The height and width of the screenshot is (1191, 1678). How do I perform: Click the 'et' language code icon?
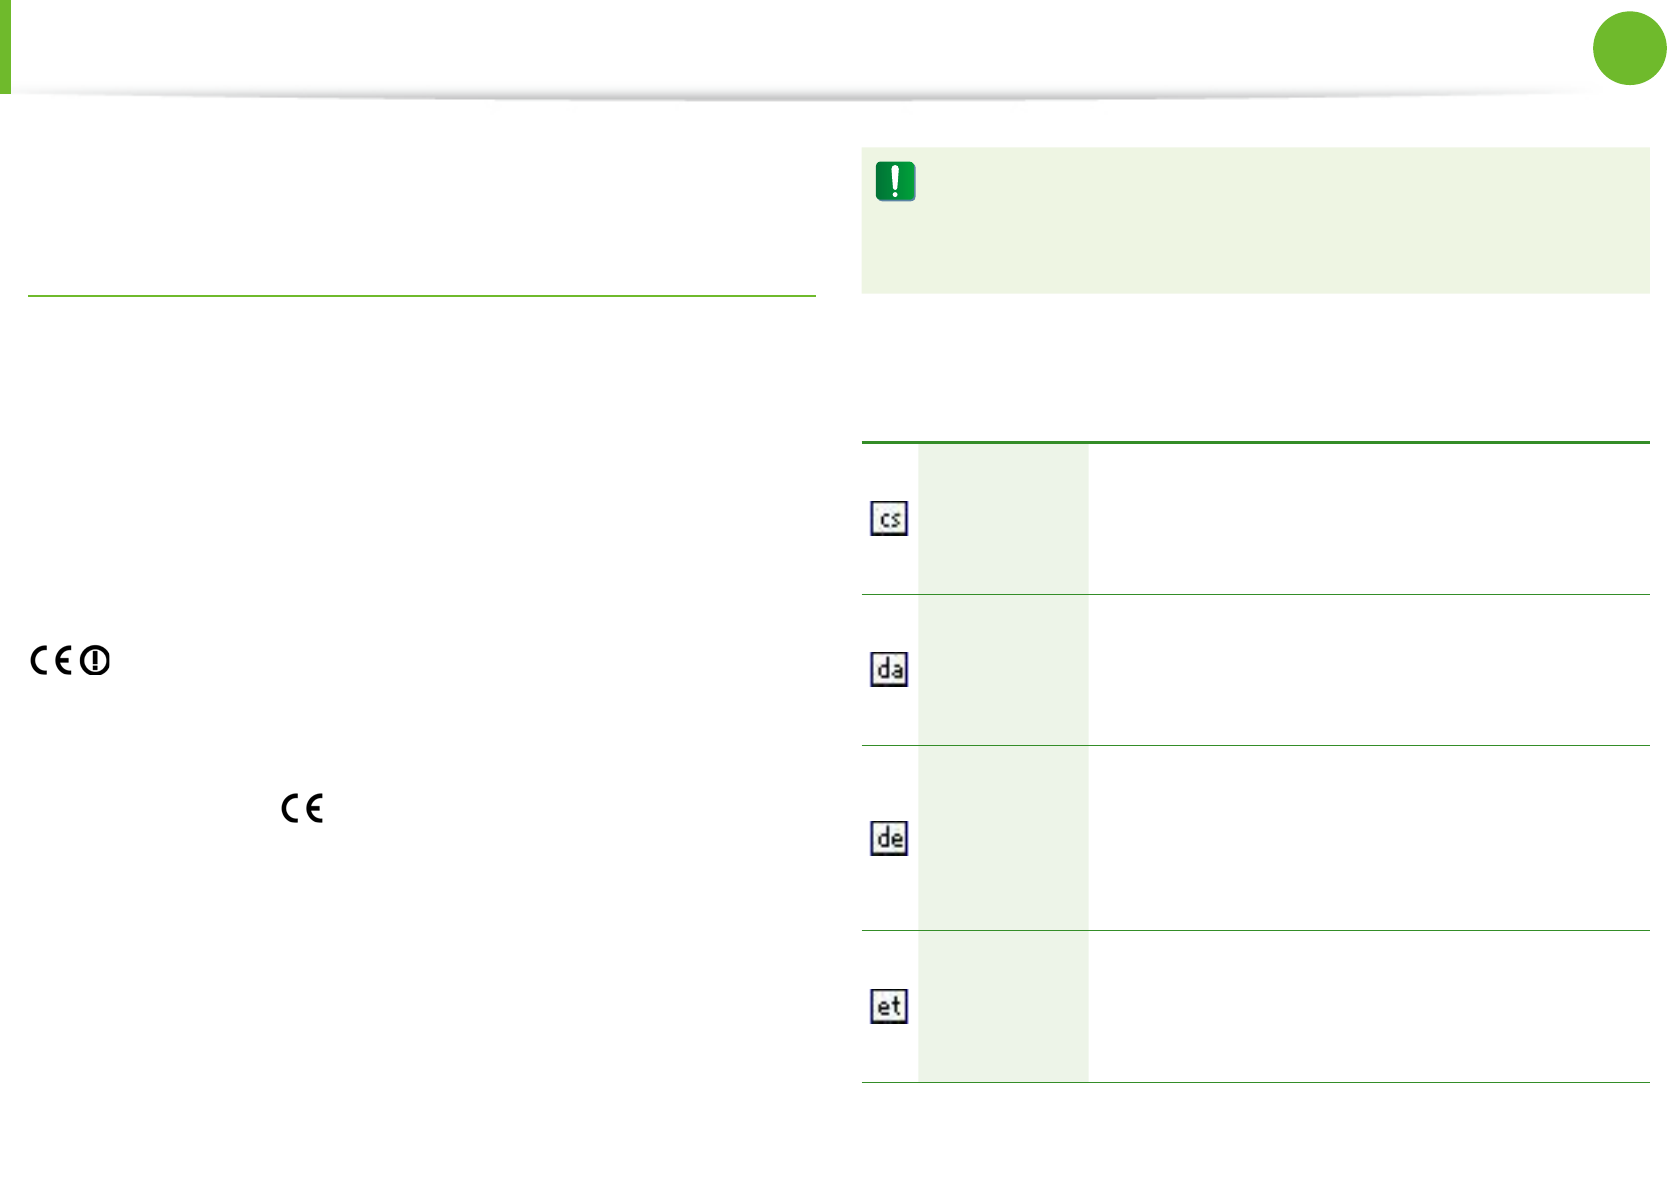click(889, 1006)
